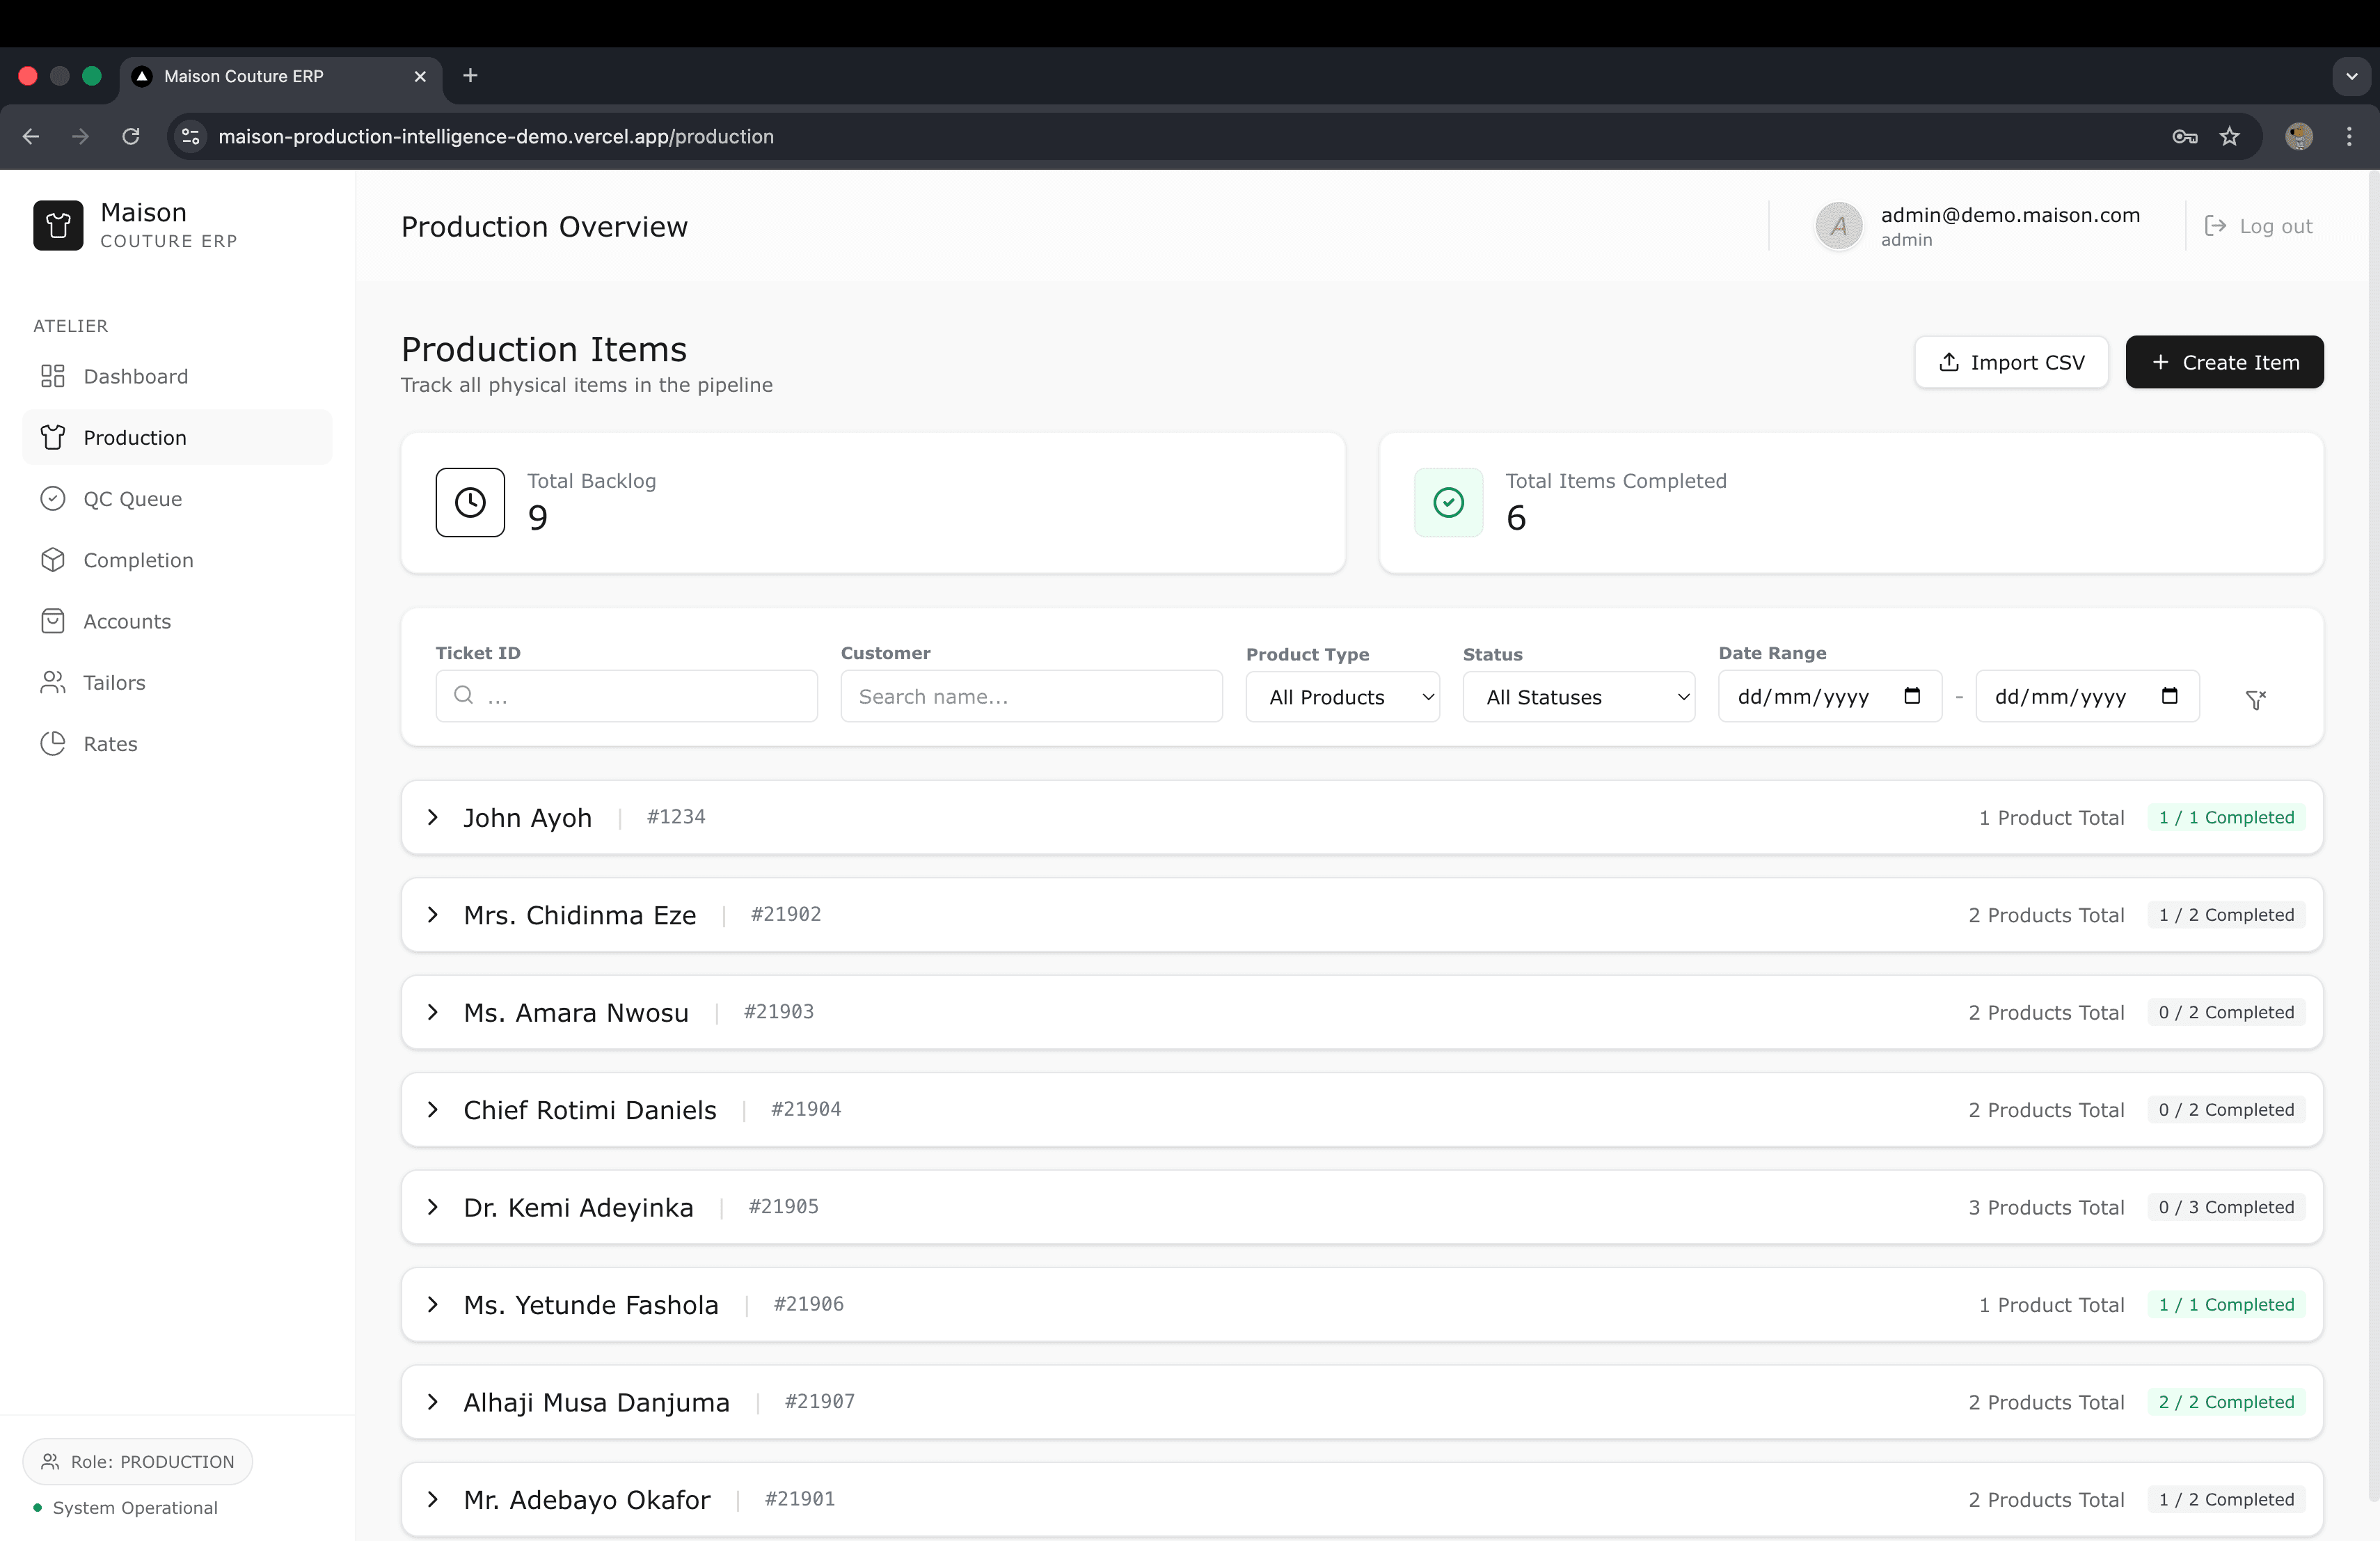This screenshot has height=1541, width=2380.
Task: Click the clear filters funnel icon
Action: 2255,699
